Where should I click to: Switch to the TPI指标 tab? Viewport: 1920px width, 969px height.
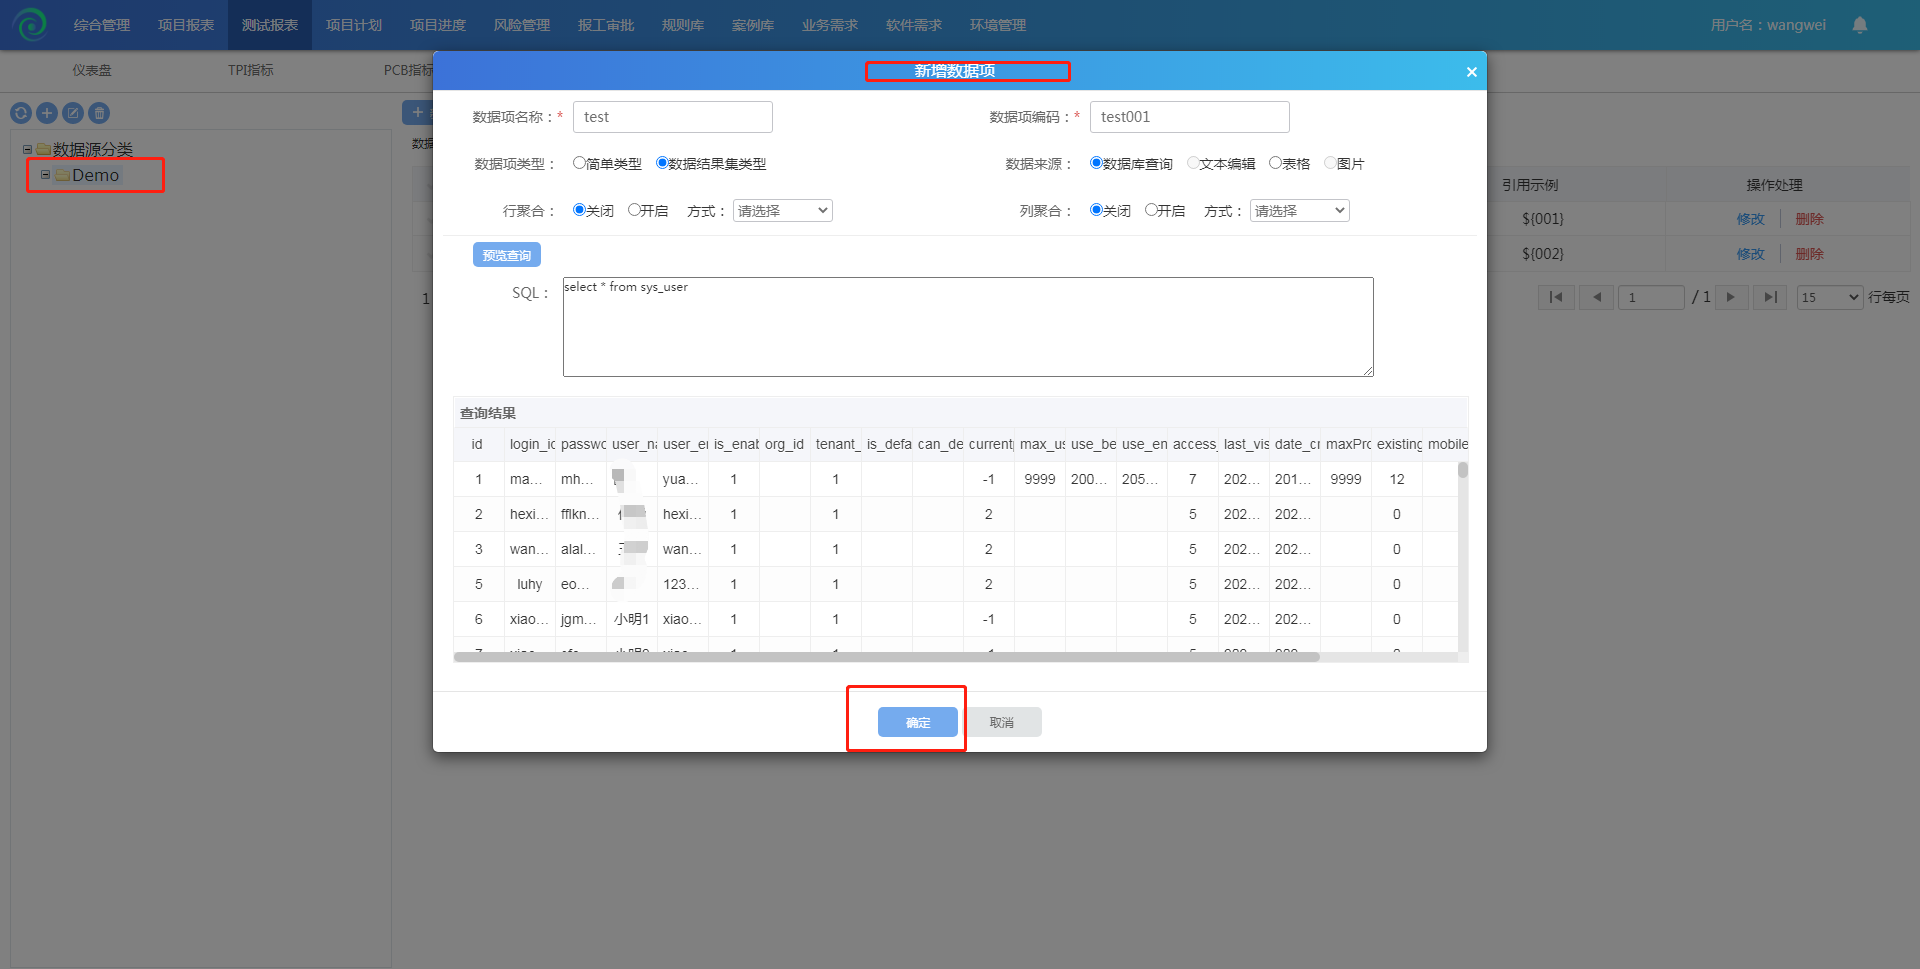coord(250,70)
